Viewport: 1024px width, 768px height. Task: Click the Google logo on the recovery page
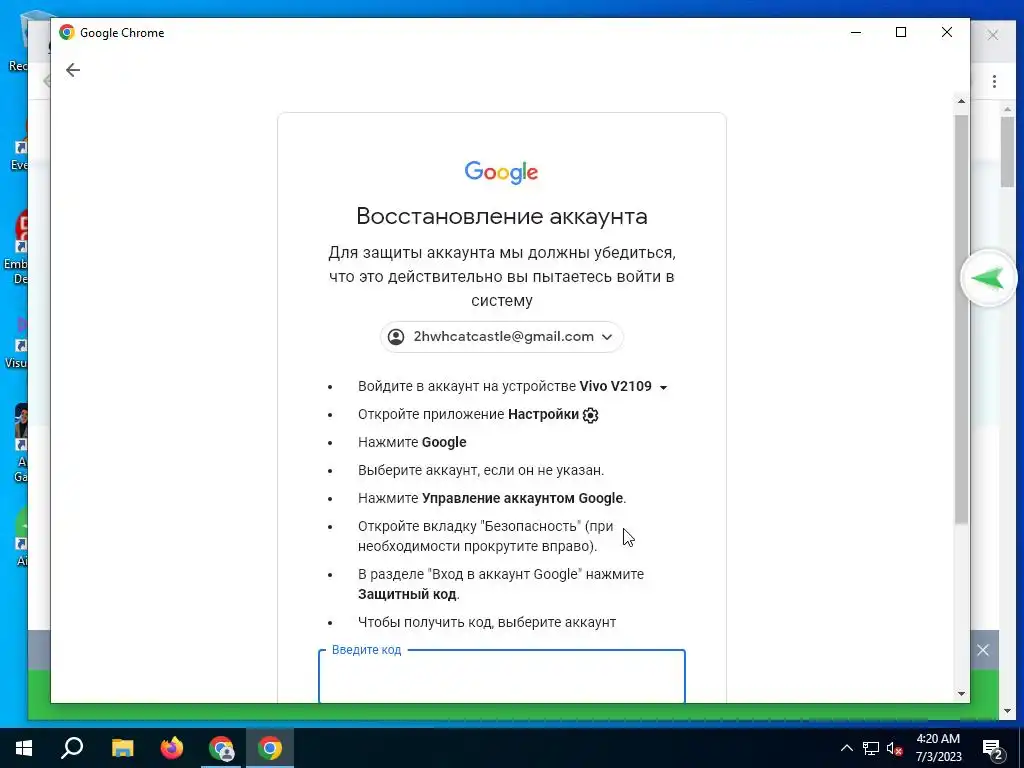click(x=502, y=172)
